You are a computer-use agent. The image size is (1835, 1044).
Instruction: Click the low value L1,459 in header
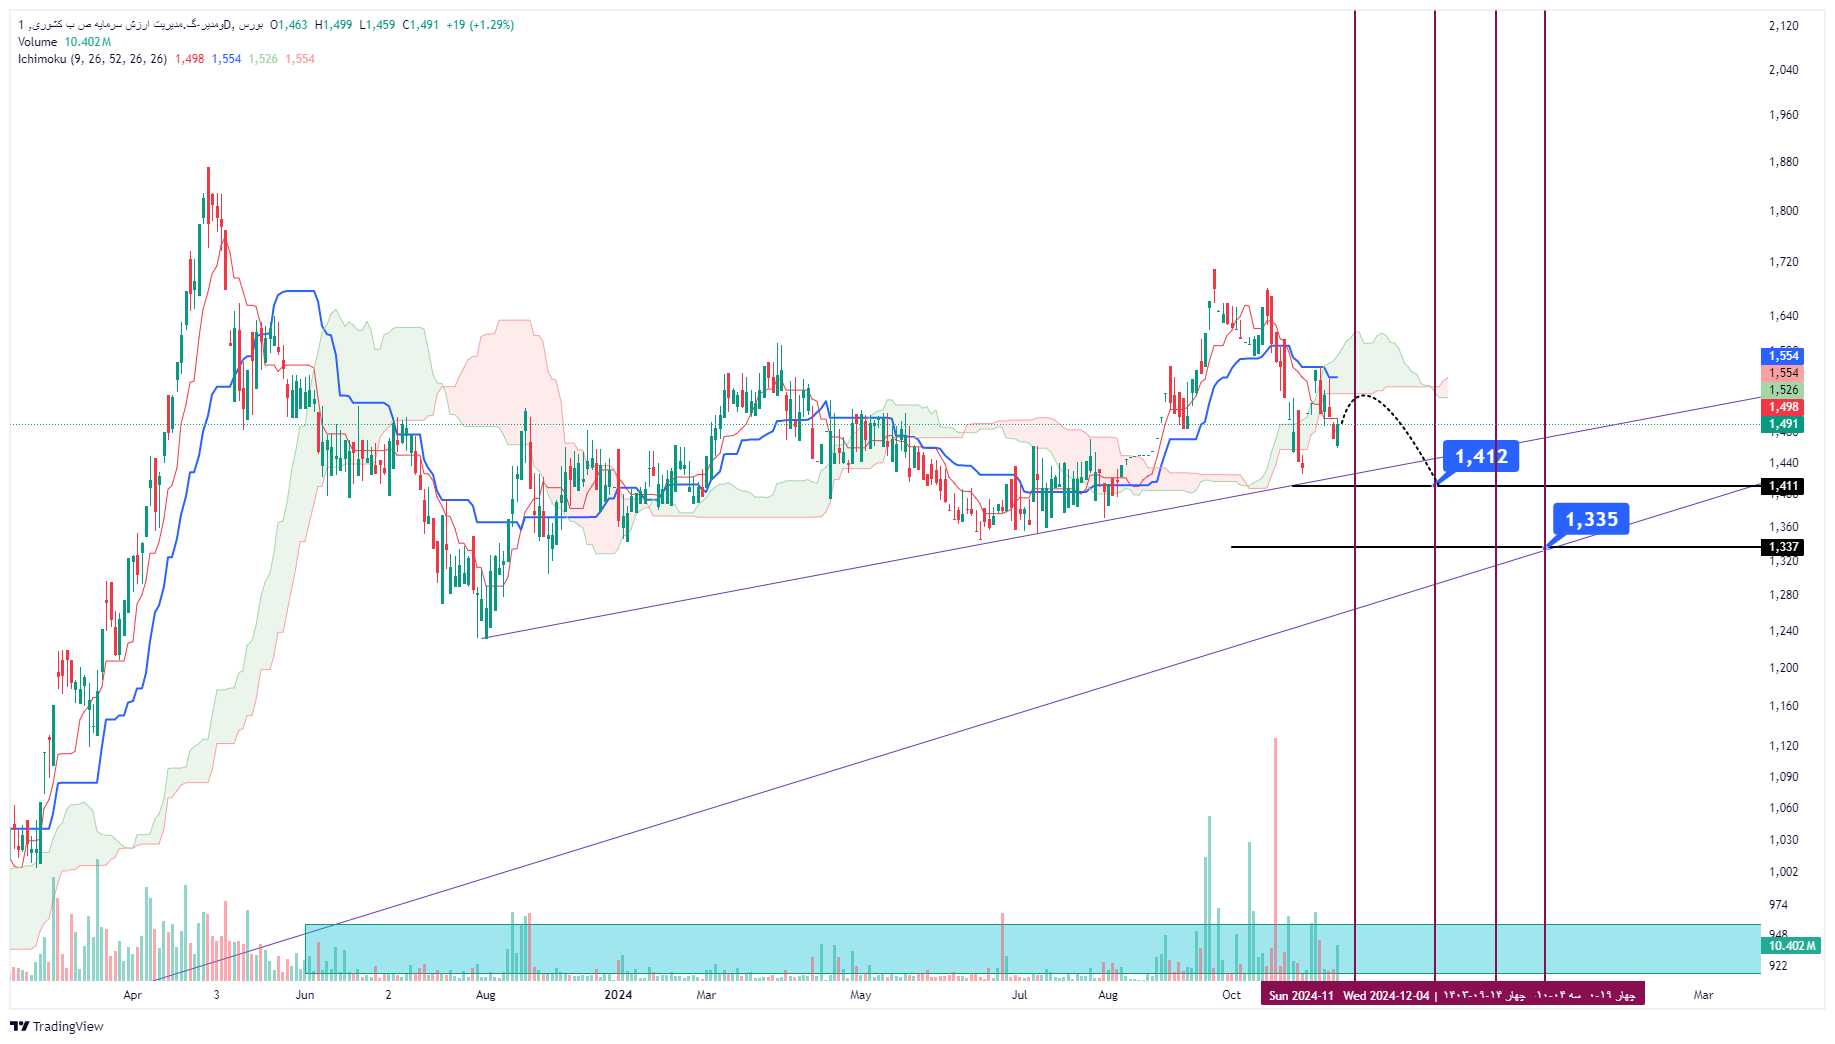(x=378, y=25)
